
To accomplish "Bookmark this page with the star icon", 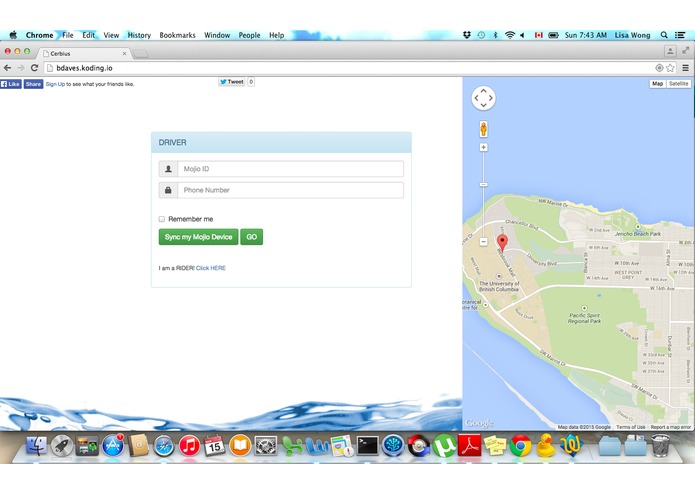I will [670, 68].
